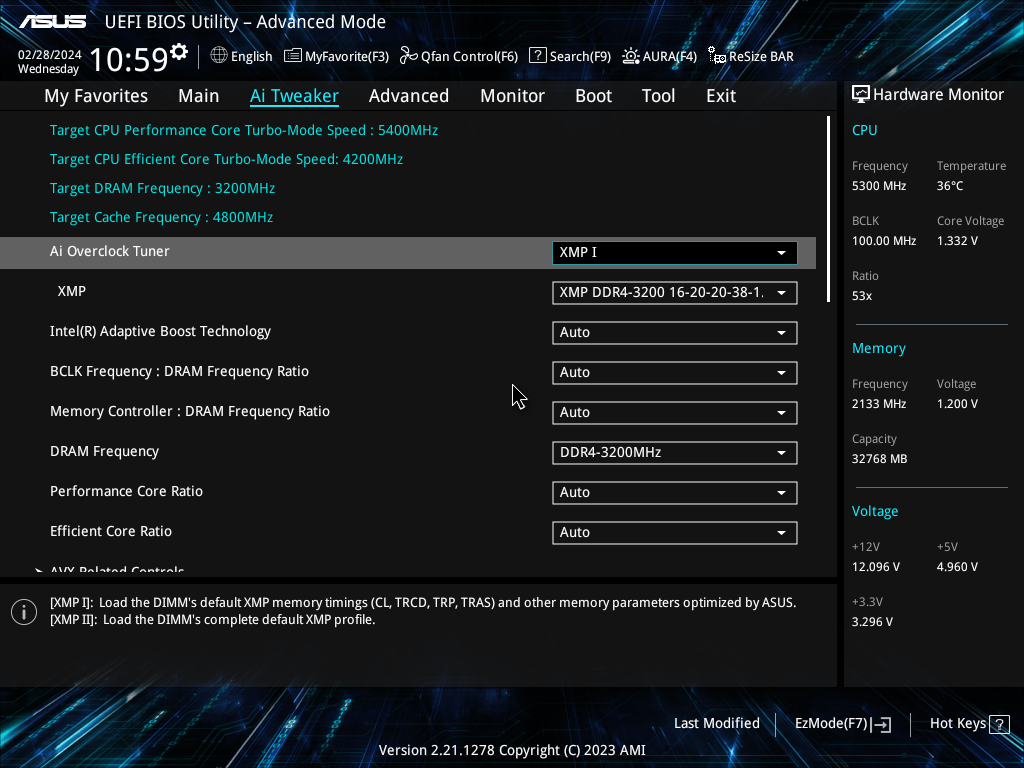This screenshot has width=1024, height=768.
Task: Open the DRAM Frequency dropdown
Action: [674, 453]
